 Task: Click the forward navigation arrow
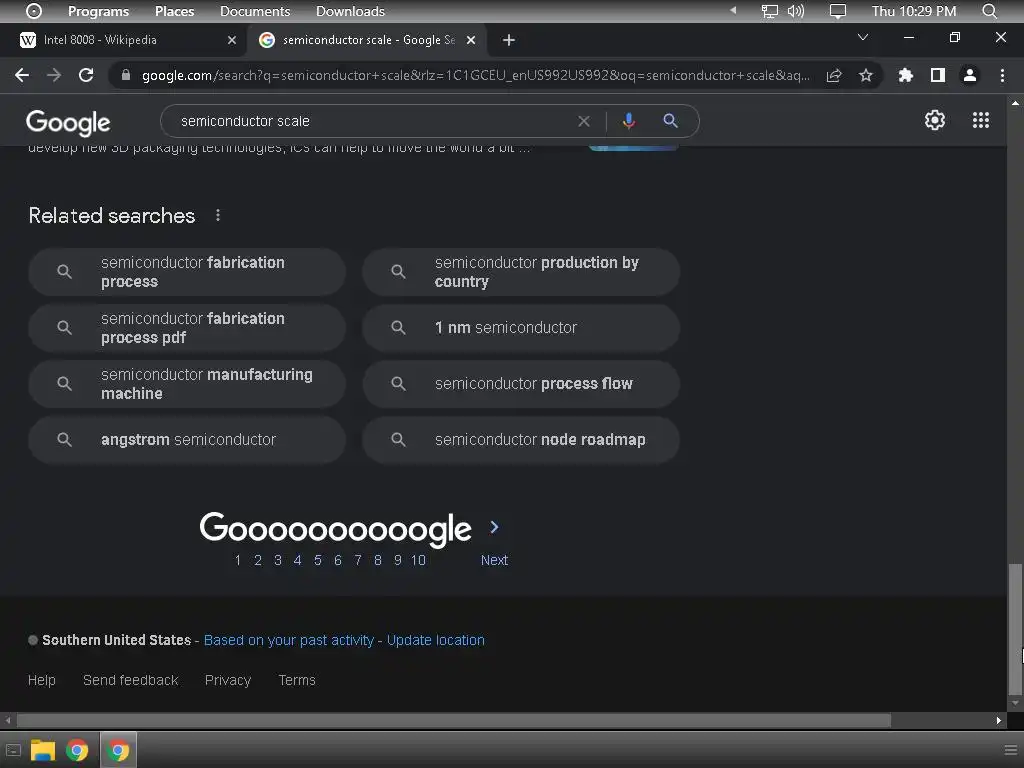[54, 75]
